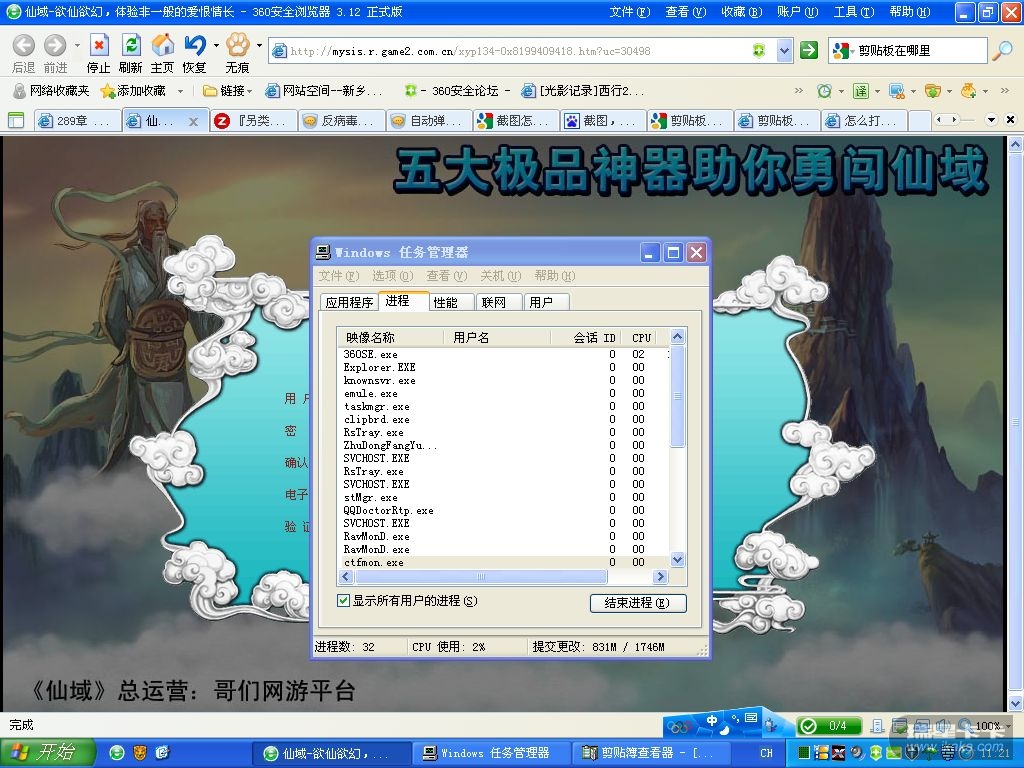Image resolution: width=1024 pixels, height=768 pixels.
Task: Click the process list scroll down arrow
Action: (x=677, y=560)
